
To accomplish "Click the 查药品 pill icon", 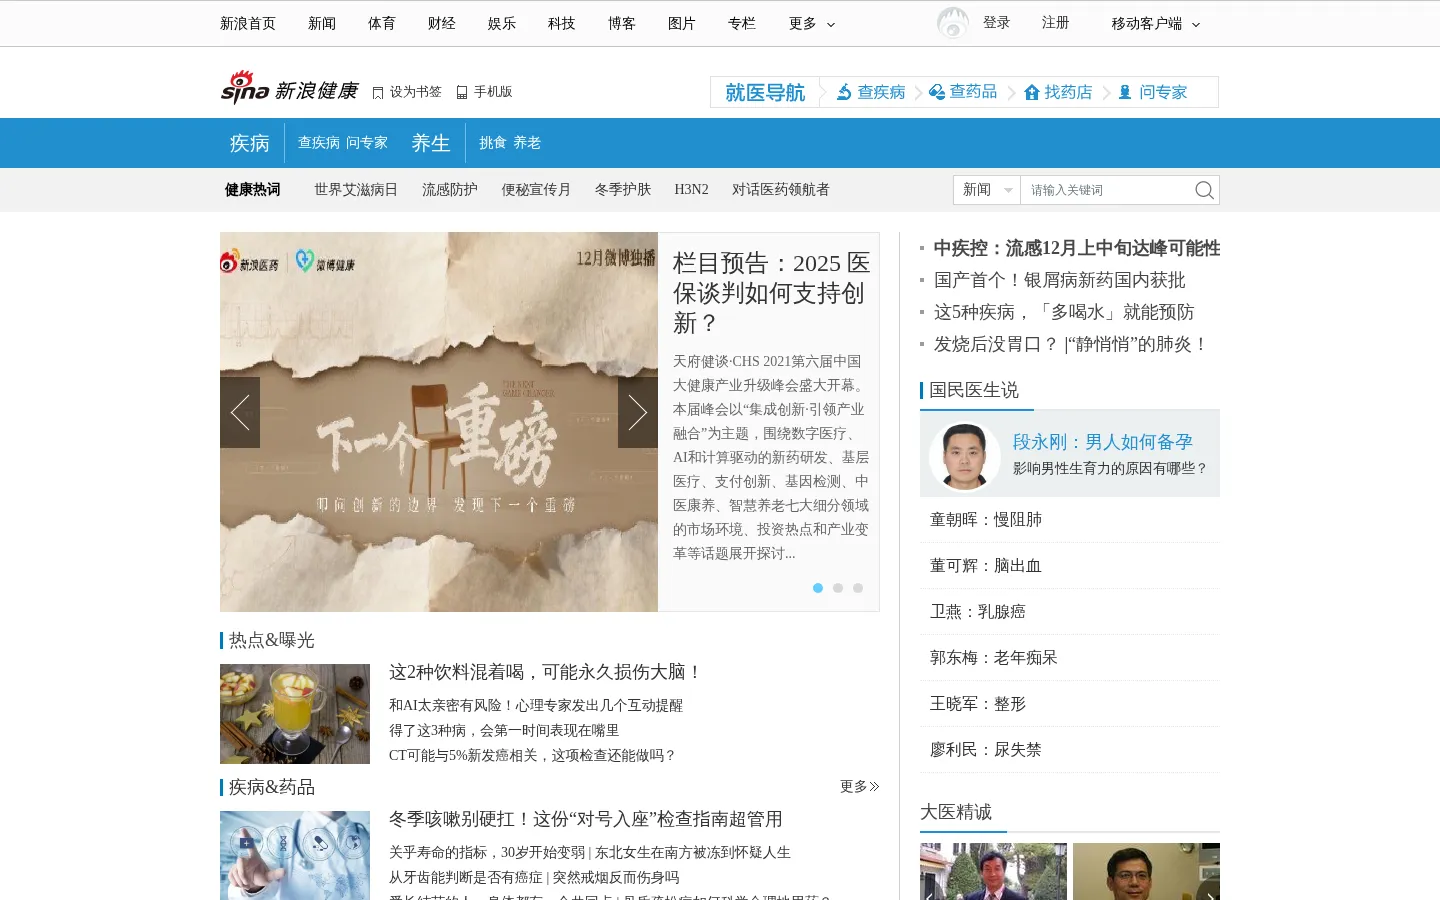I will point(937,92).
